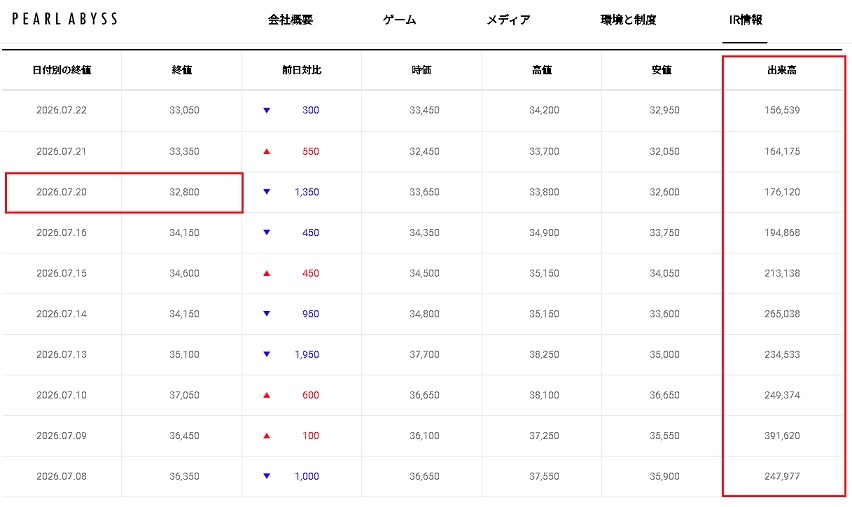Open the 会社概要 menu

click(290, 20)
